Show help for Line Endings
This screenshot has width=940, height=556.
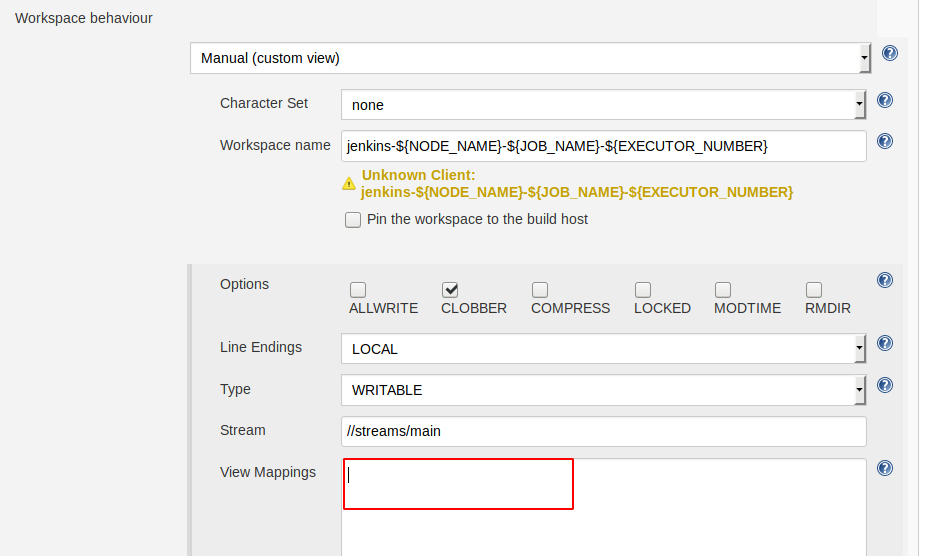click(884, 343)
